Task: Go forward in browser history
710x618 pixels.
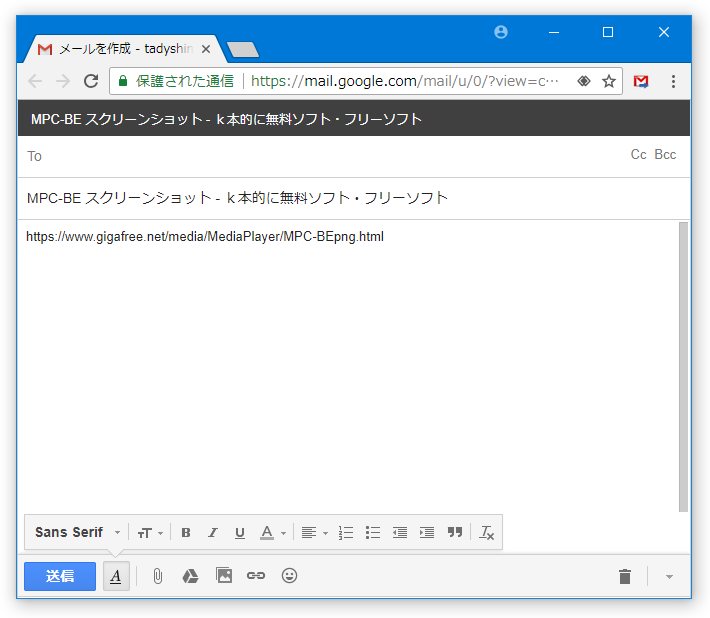Action: pyautogui.click(x=63, y=81)
